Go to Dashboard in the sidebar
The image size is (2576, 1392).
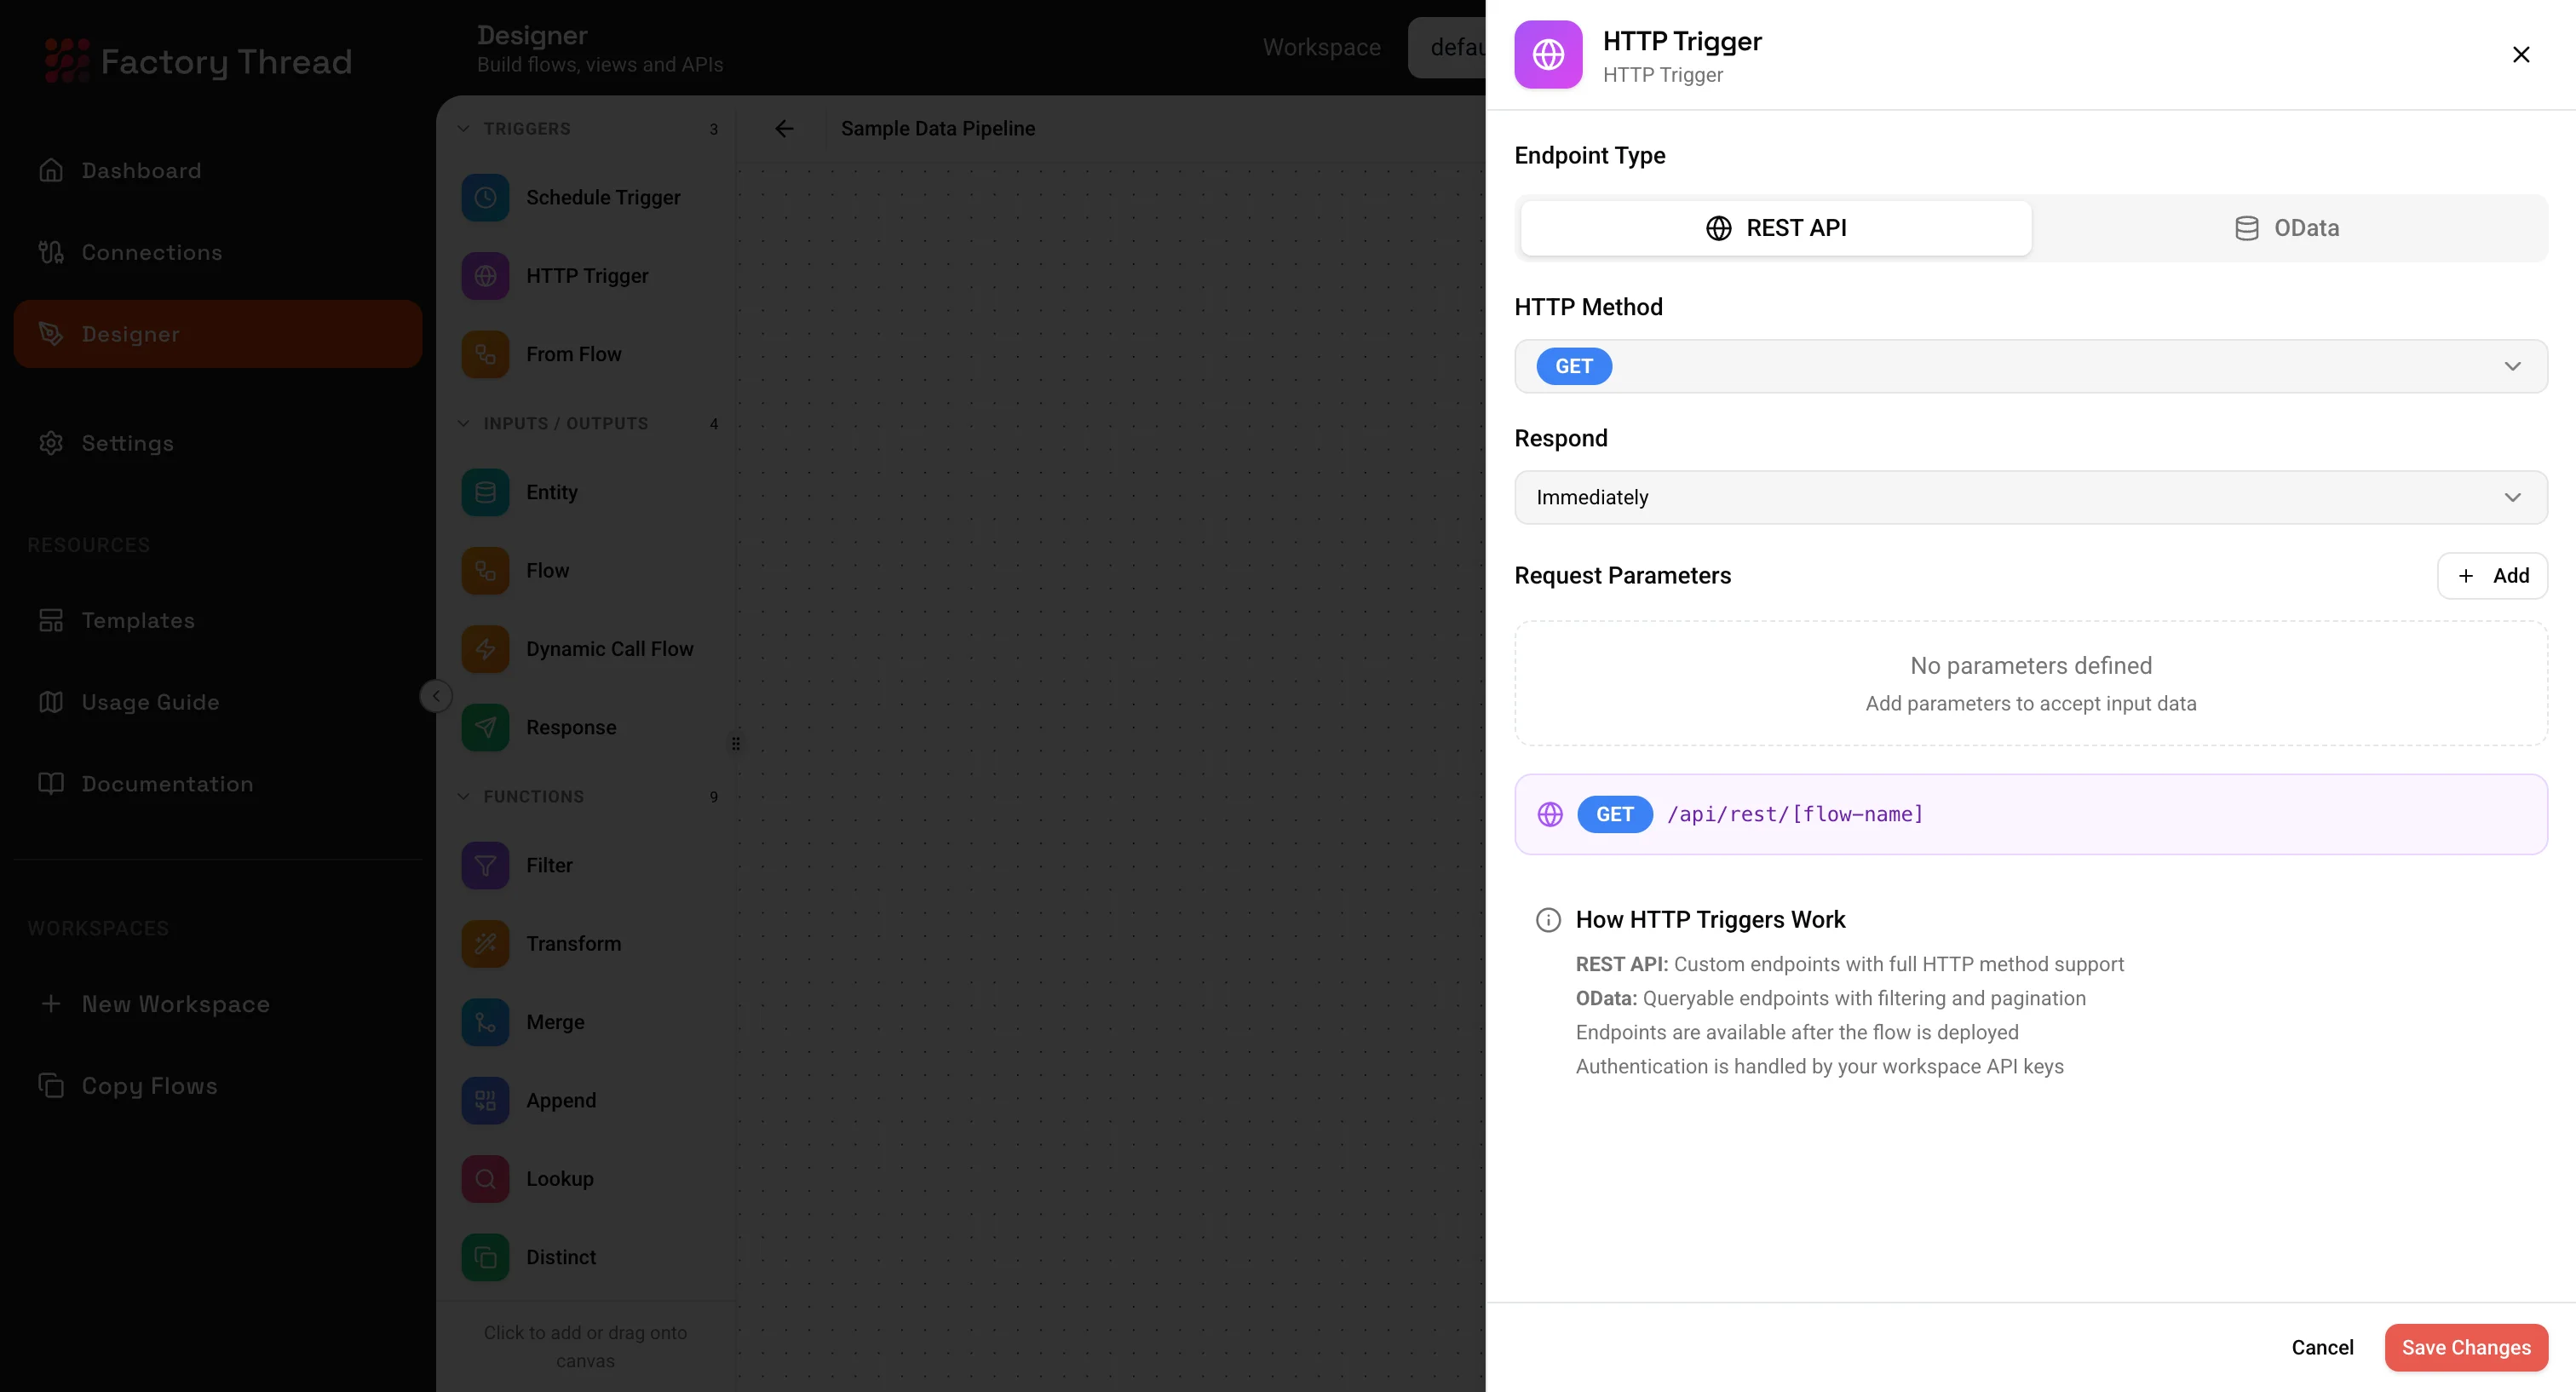point(141,170)
